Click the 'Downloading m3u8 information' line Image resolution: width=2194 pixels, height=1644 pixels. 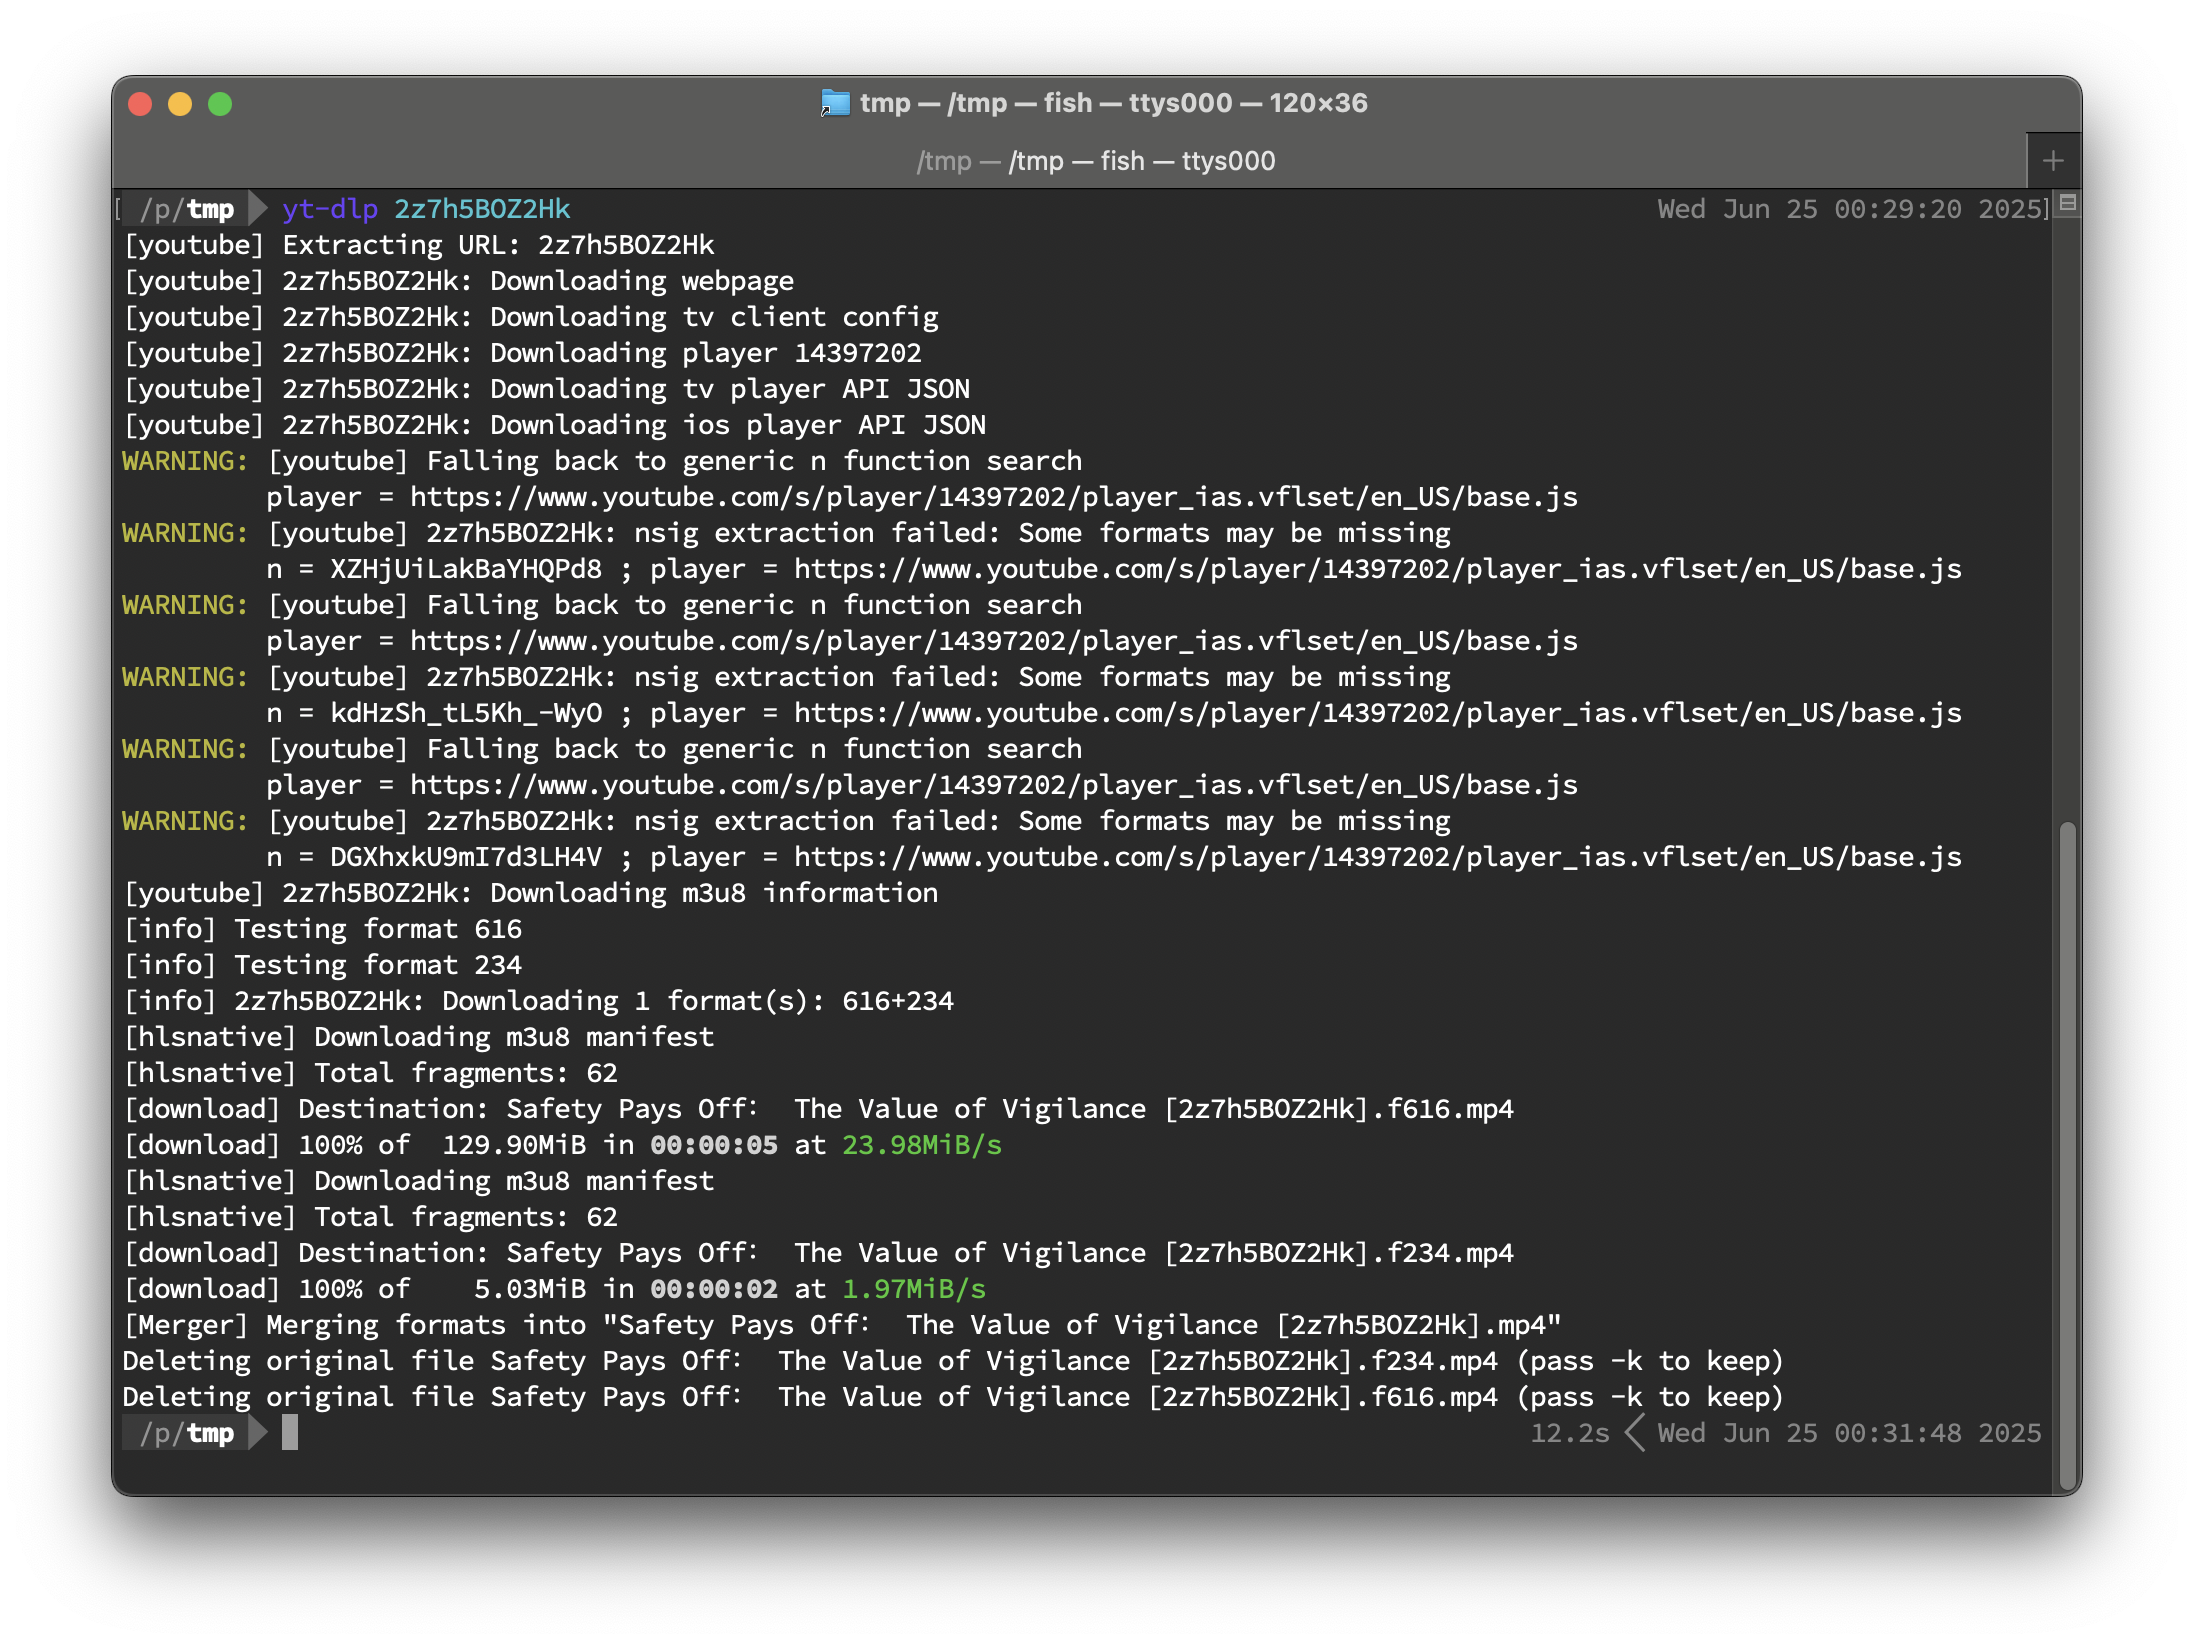[x=531, y=893]
